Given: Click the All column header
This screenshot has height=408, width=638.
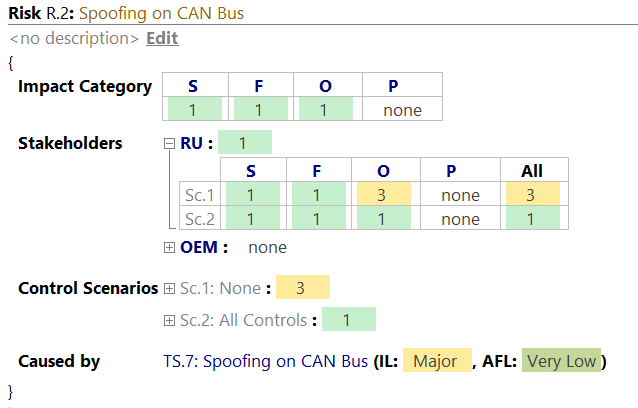Looking at the screenshot, I should (x=532, y=170).
